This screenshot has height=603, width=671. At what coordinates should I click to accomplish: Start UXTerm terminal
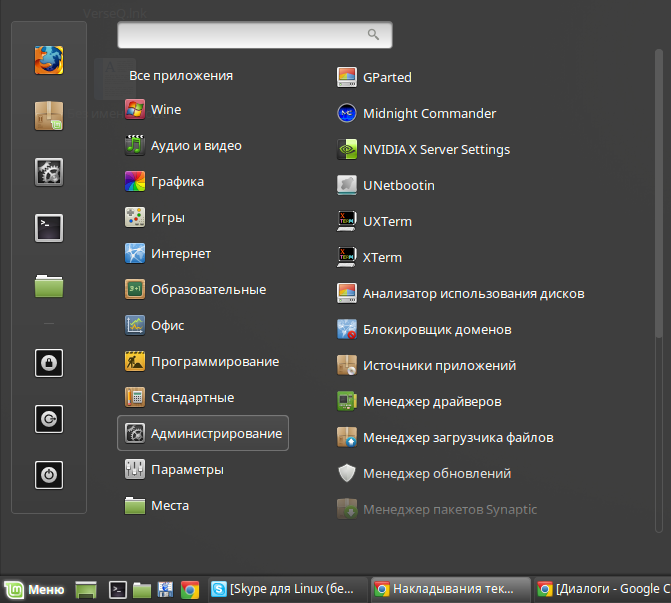(374, 221)
